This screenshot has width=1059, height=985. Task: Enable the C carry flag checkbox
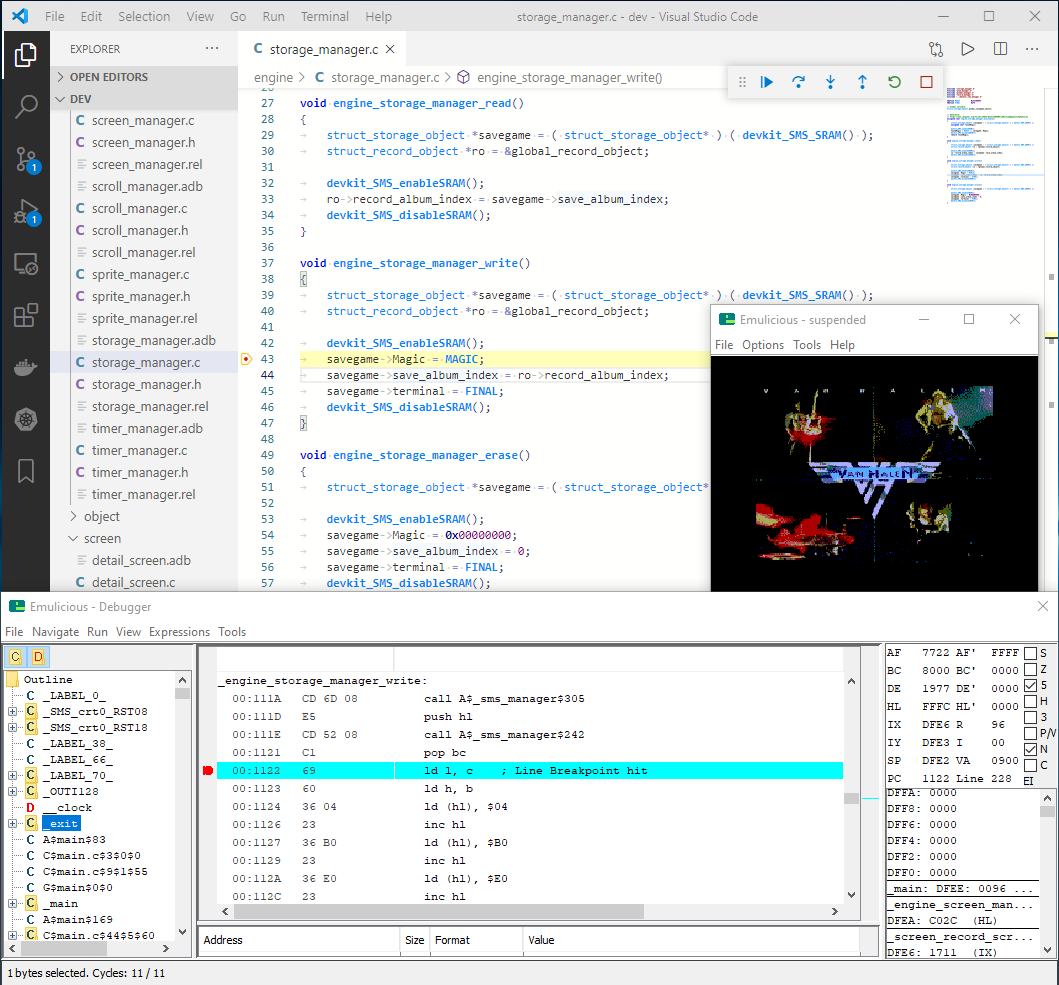tap(1030, 763)
